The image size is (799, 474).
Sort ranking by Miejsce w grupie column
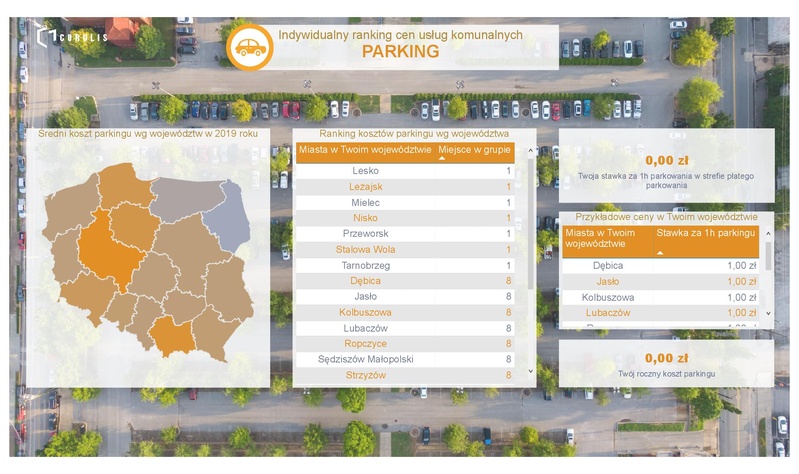[474, 150]
